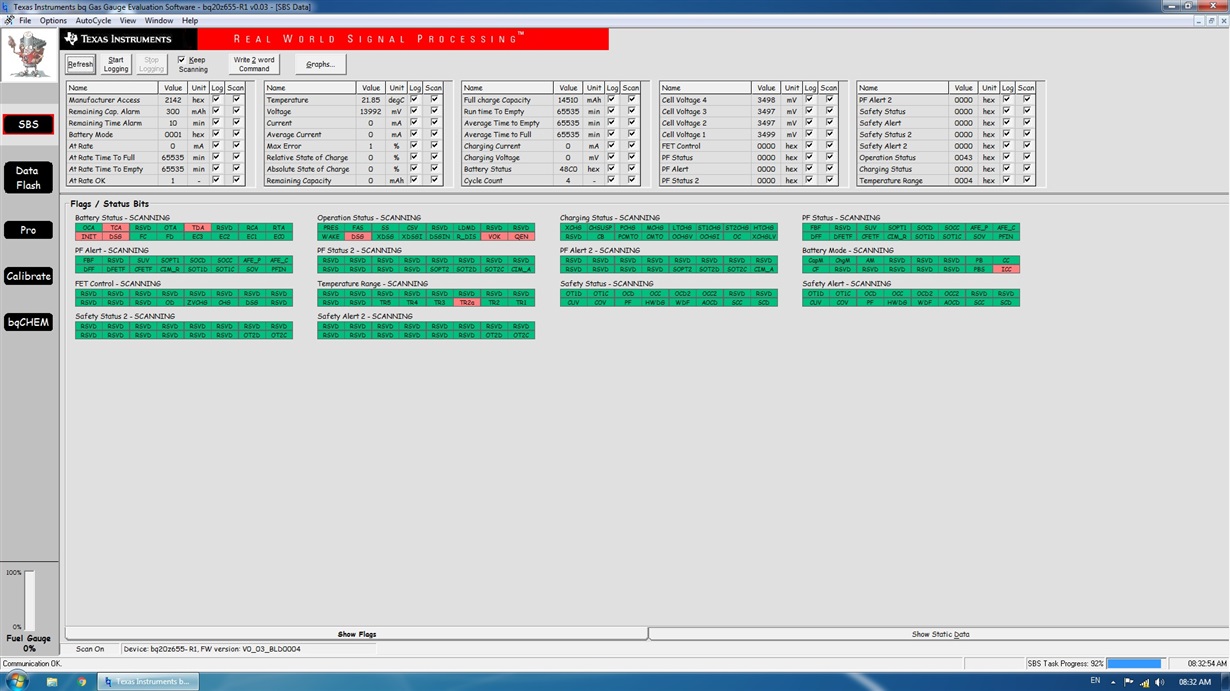Click the red TCA flag in Battery Status

point(116,228)
